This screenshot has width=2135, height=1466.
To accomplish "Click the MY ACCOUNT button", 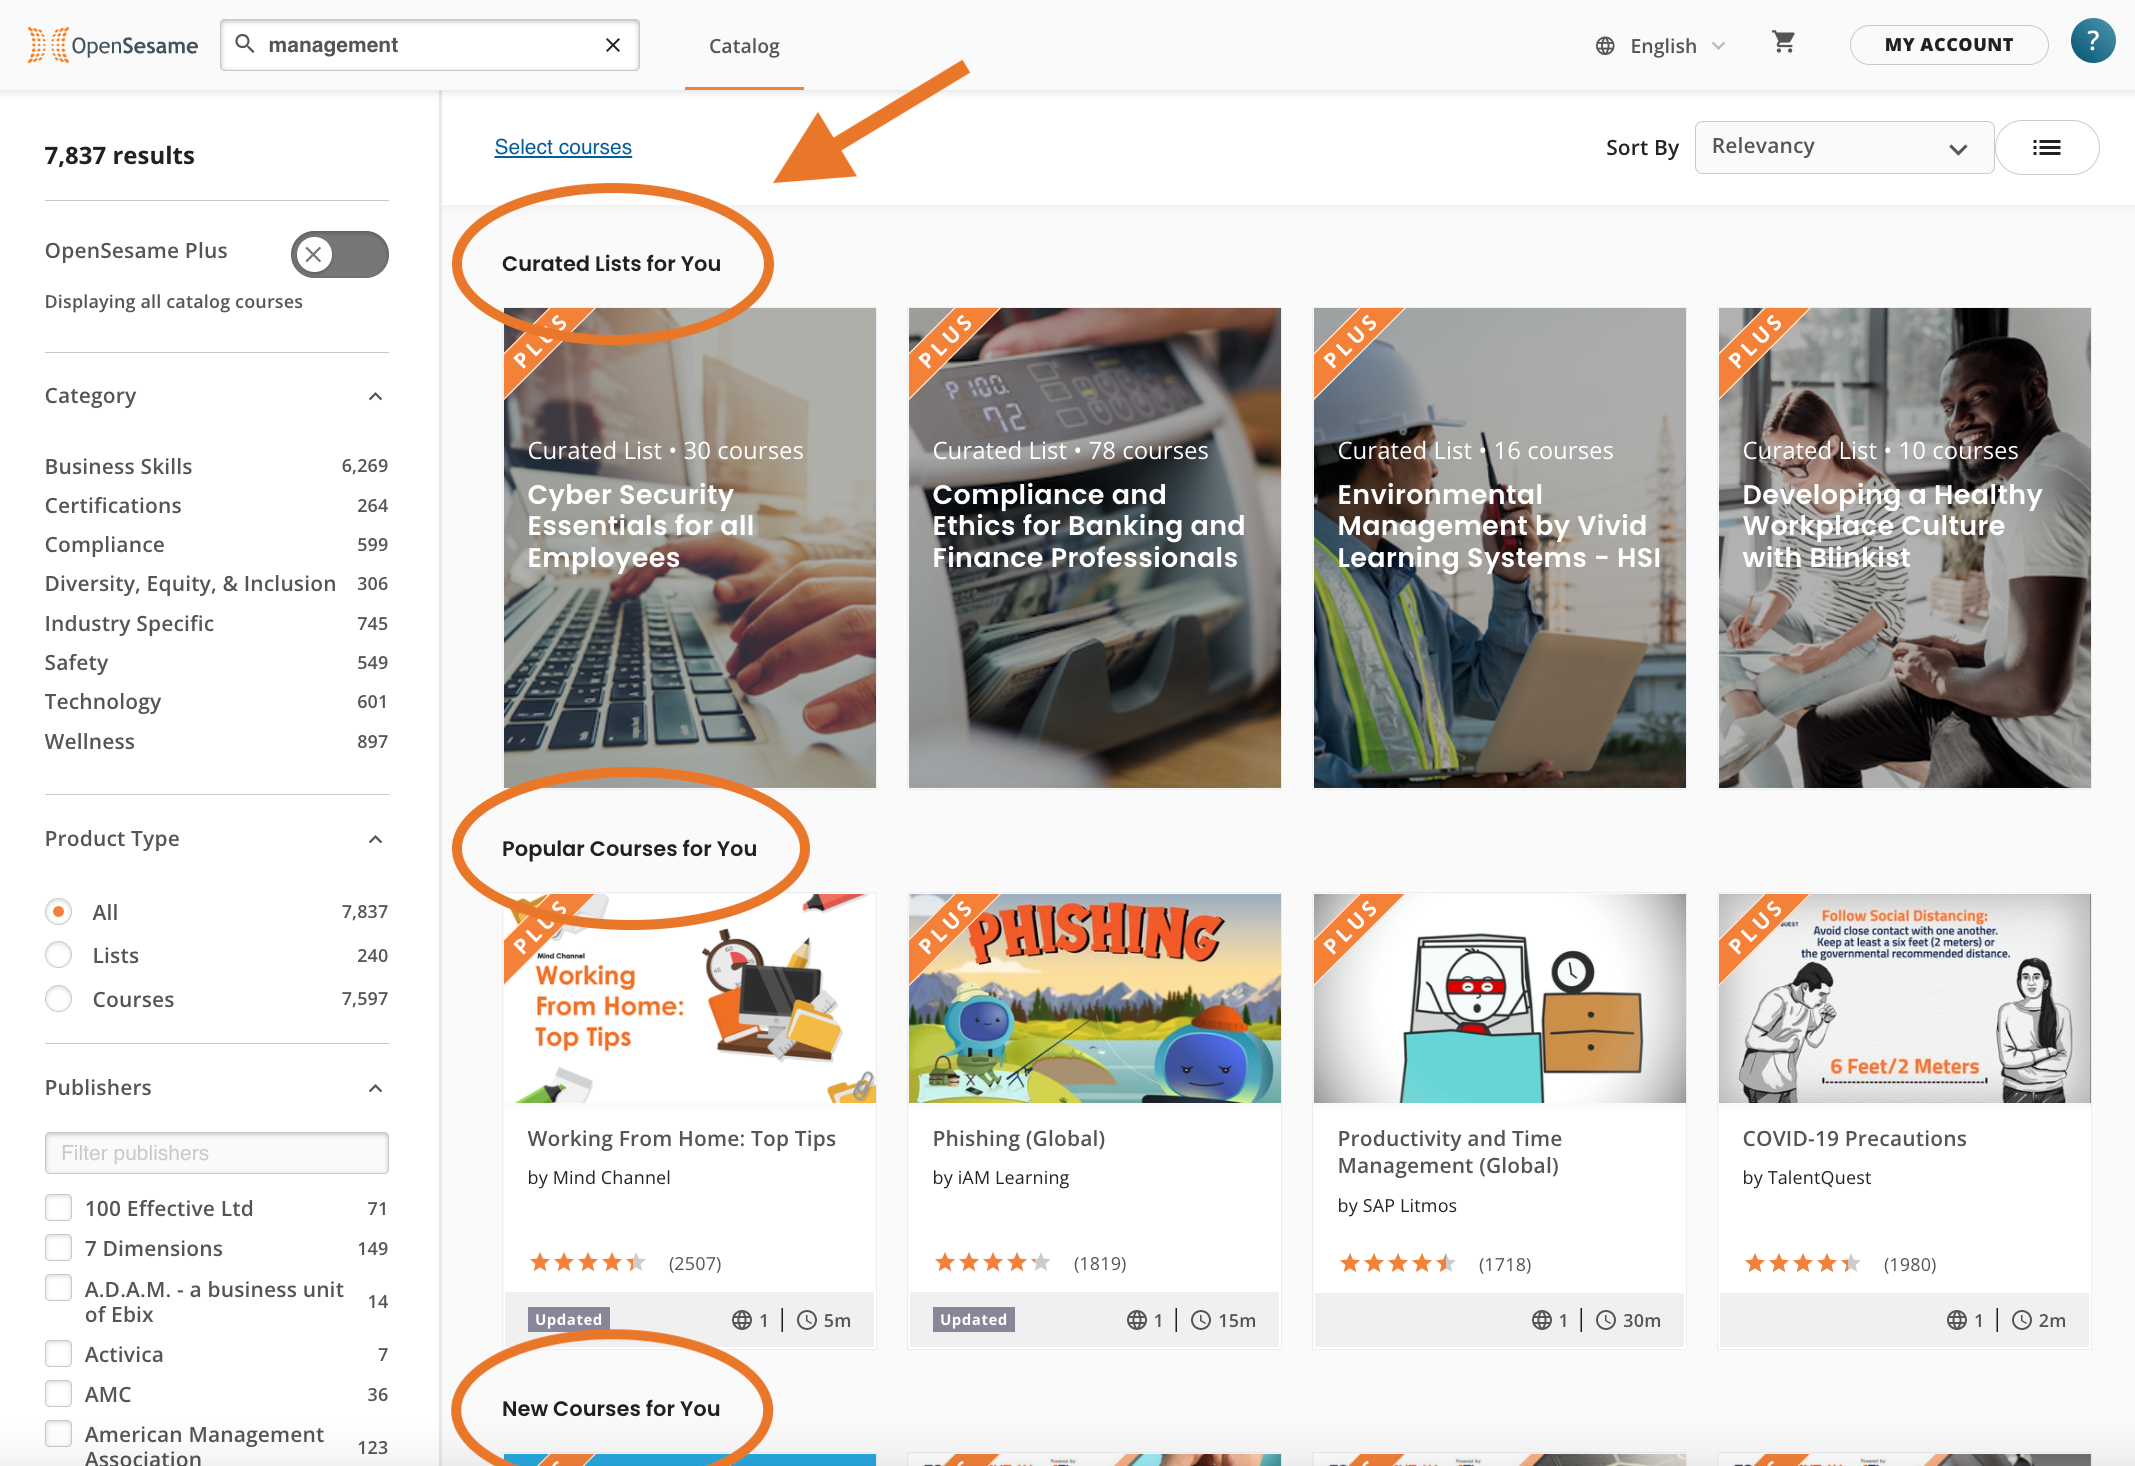I will [x=1948, y=45].
